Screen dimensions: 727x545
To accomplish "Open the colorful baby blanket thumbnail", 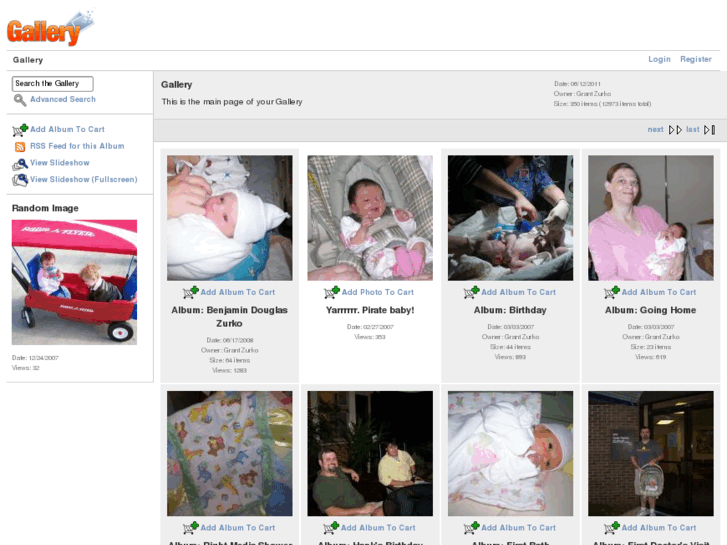I will click(230, 454).
